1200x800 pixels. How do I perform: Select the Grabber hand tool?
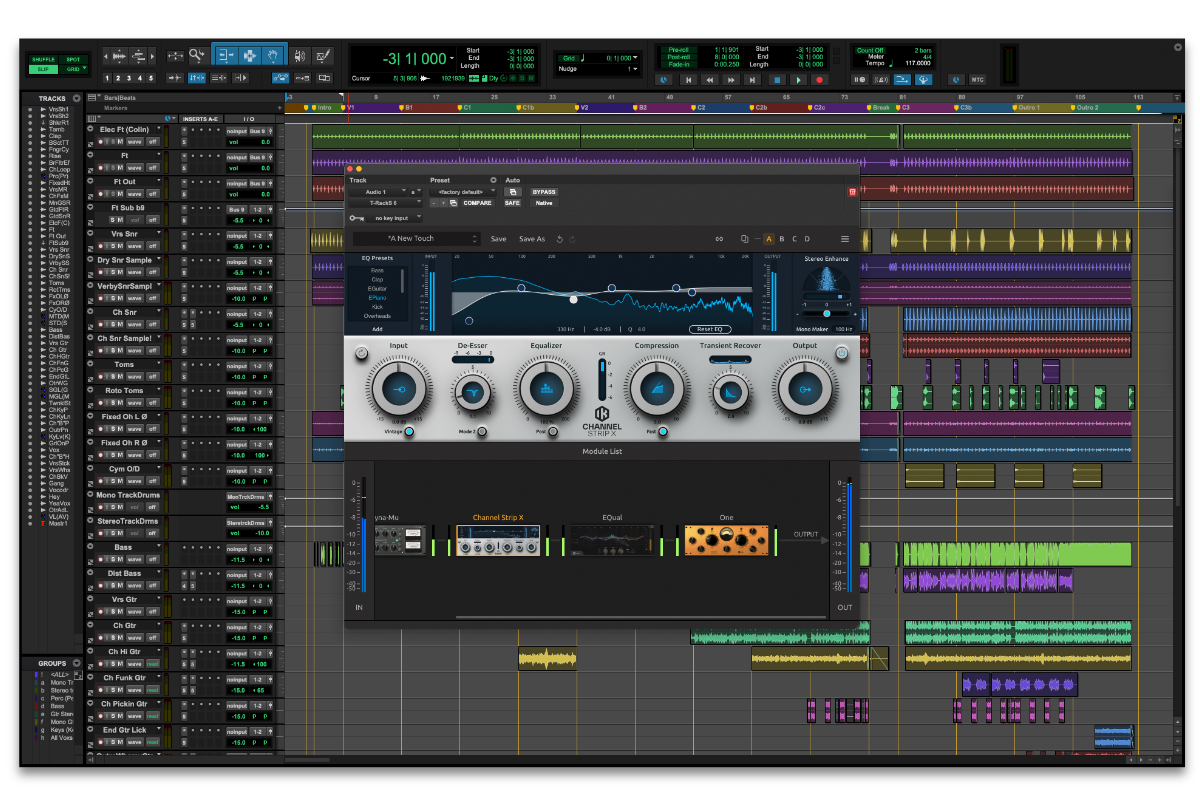273,56
